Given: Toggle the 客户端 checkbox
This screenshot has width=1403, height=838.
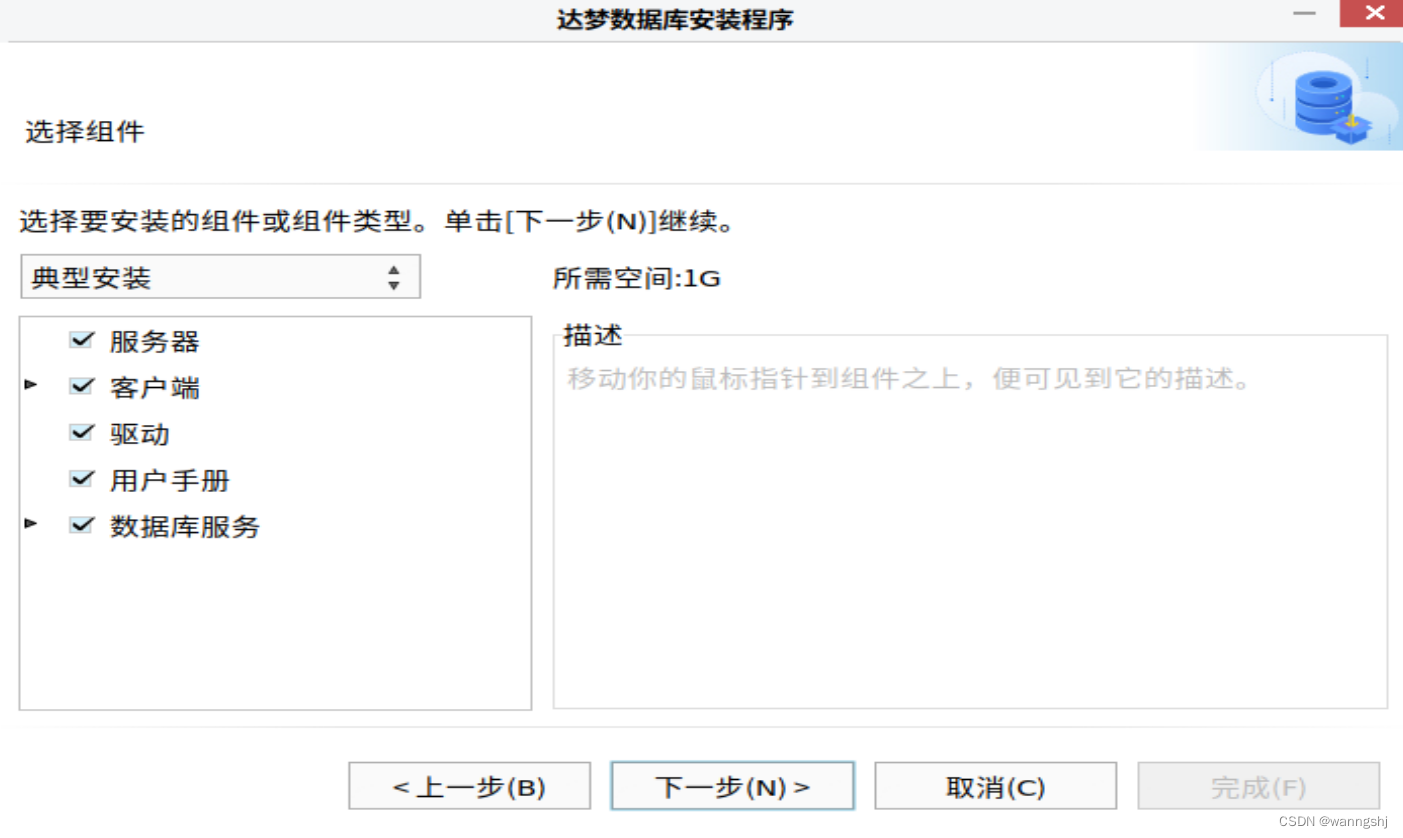Looking at the screenshot, I should [82, 386].
